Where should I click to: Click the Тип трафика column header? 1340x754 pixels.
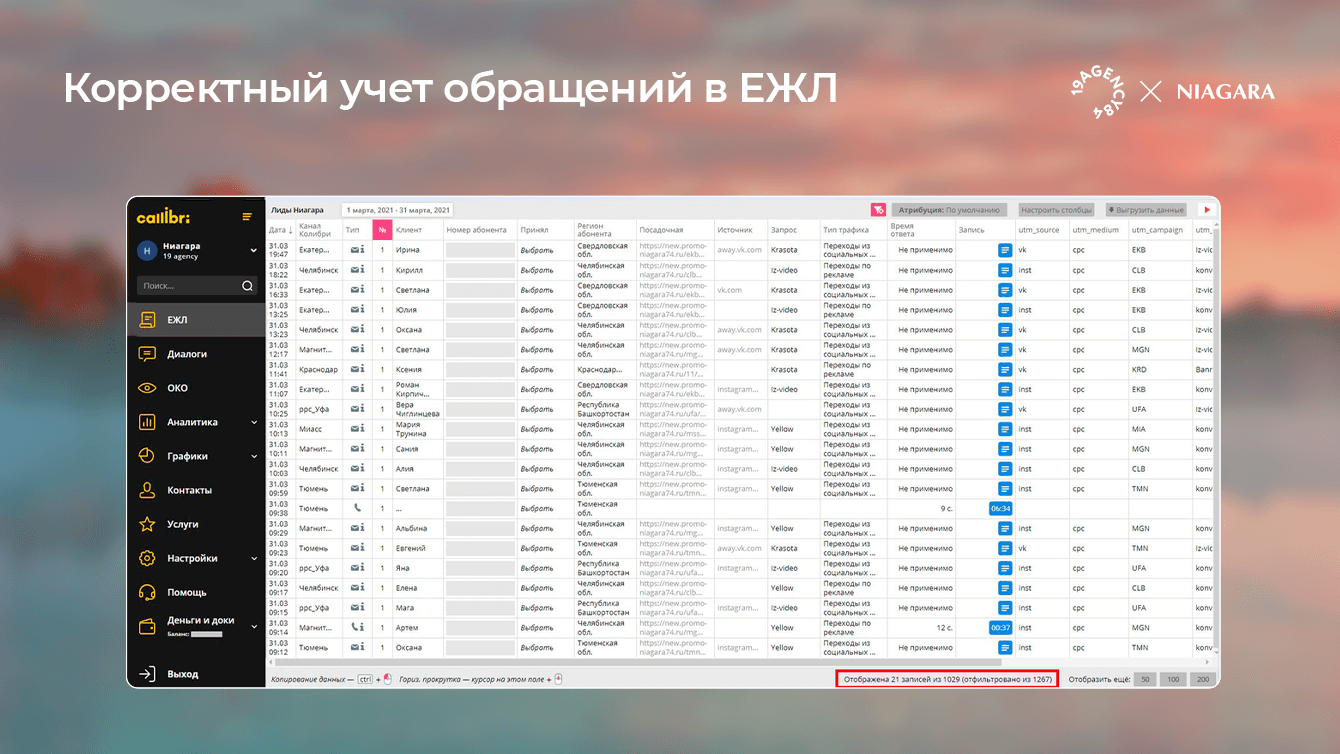pos(847,230)
